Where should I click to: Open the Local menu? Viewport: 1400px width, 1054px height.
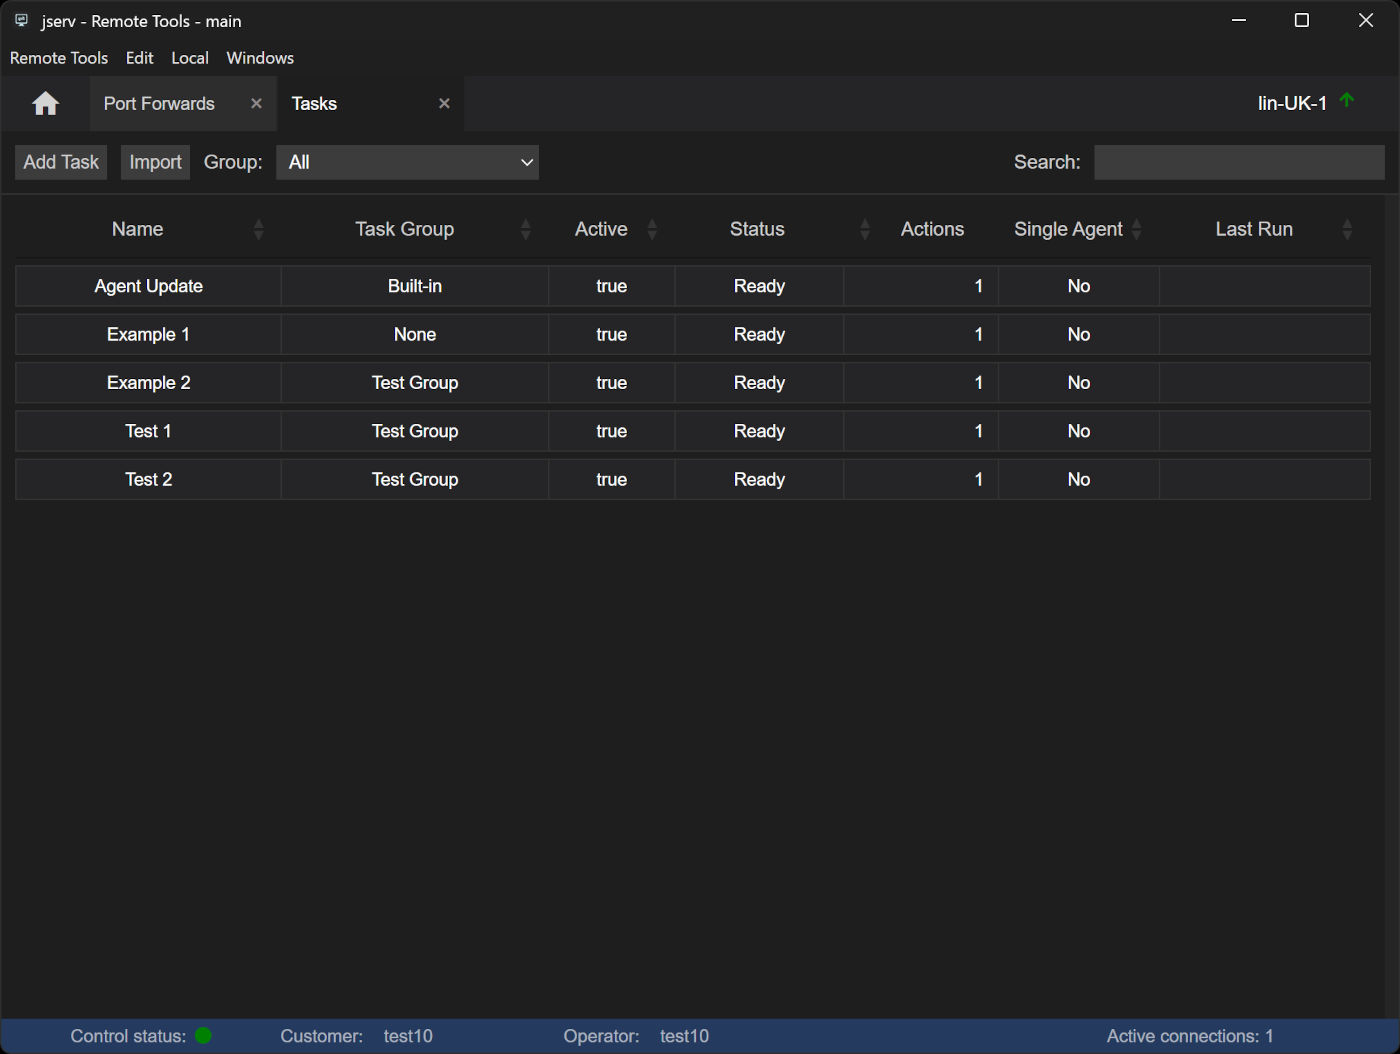190,58
